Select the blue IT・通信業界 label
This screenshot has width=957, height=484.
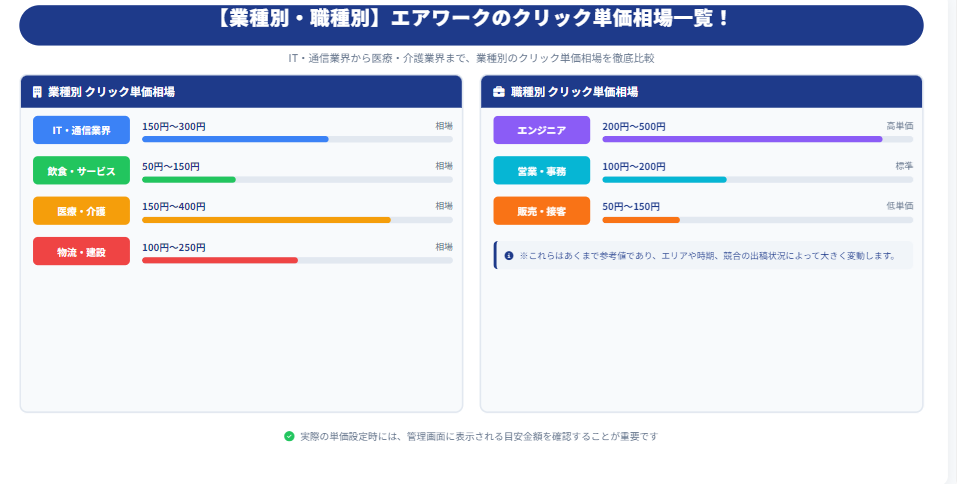81,131
